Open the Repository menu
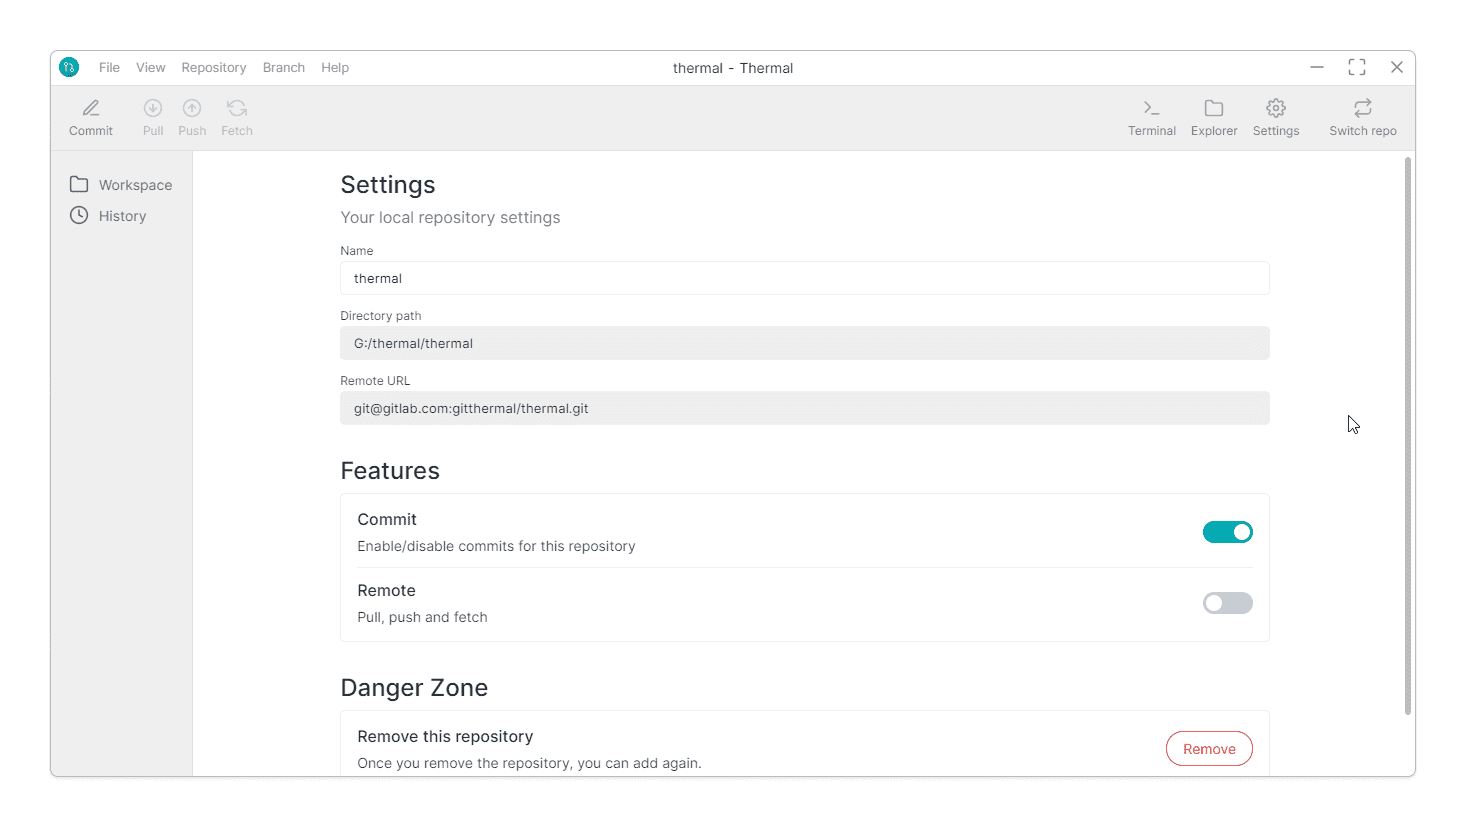 coord(214,68)
